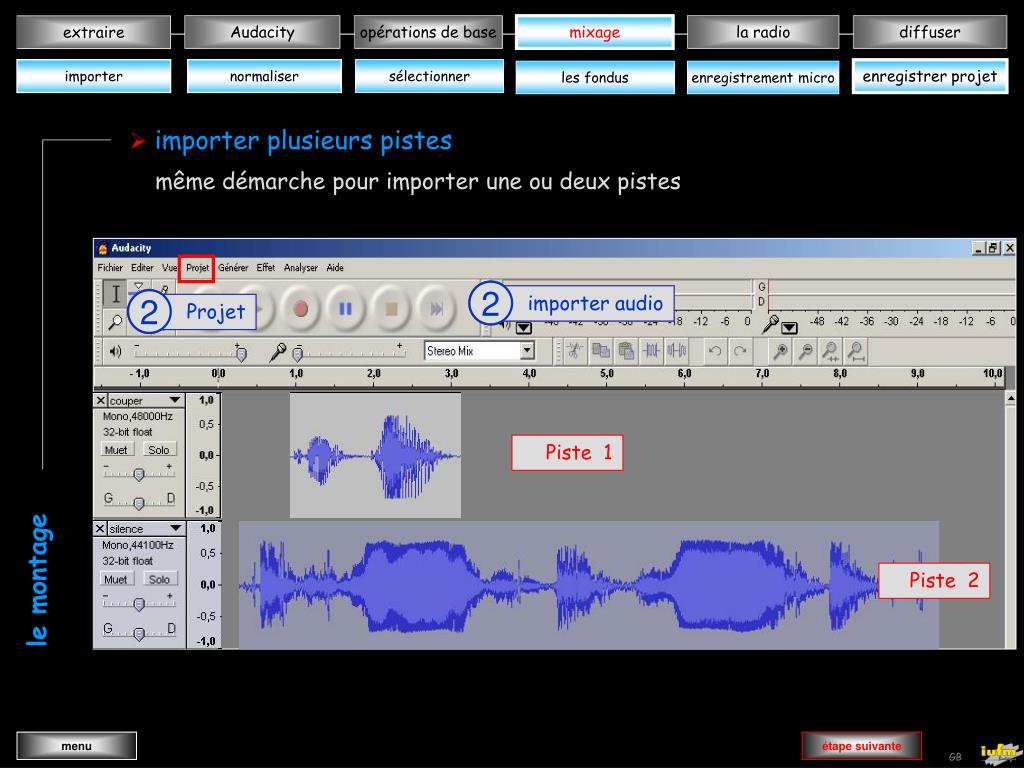The width and height of the screenshot is (1024, 768).
Task: Solo the silence track
Action: tap(159, 579)
